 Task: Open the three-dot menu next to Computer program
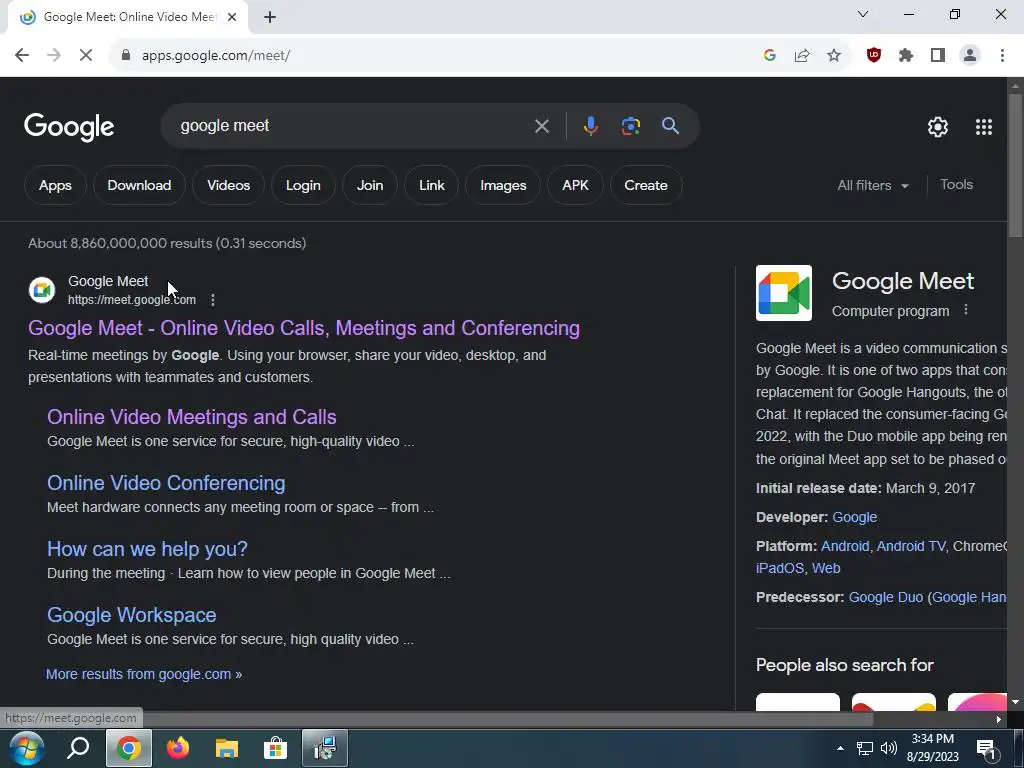[x=966, y=310]
